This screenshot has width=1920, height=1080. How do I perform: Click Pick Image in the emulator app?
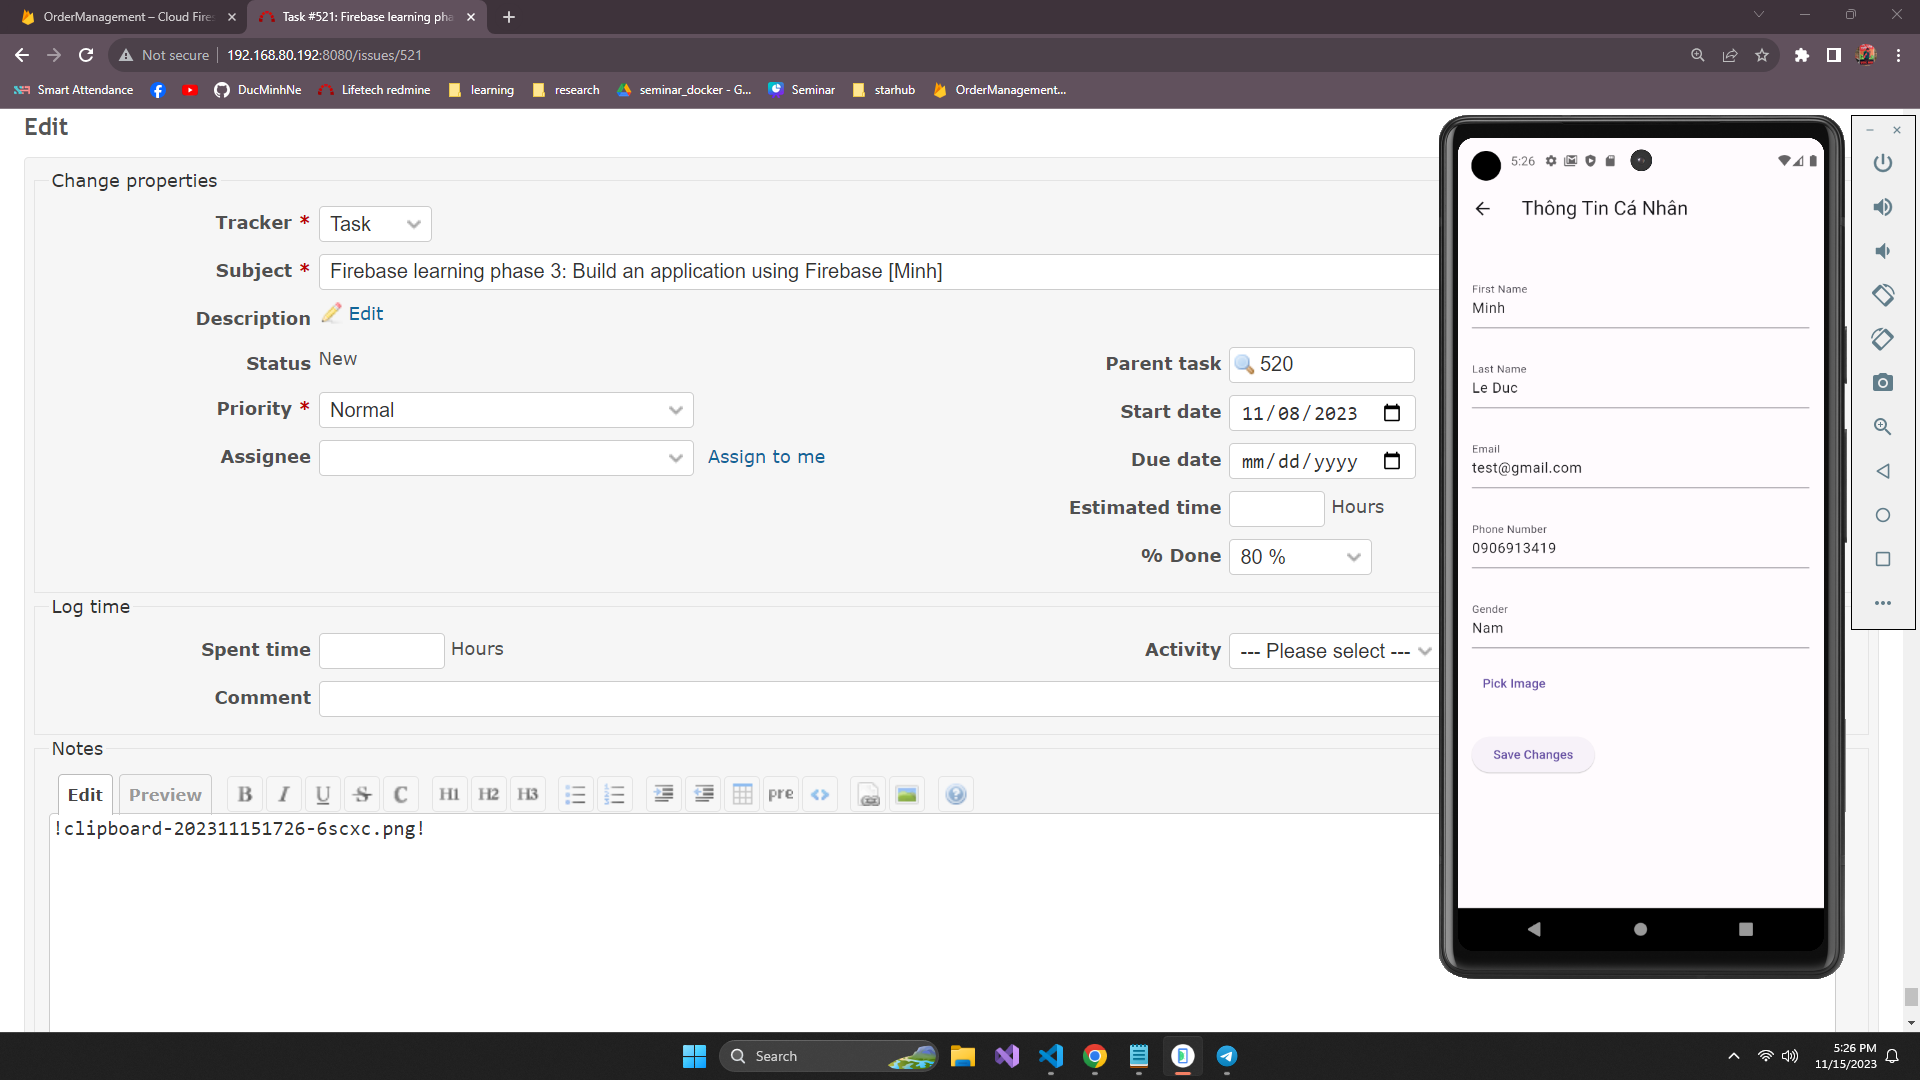[x=1513, y=683]
